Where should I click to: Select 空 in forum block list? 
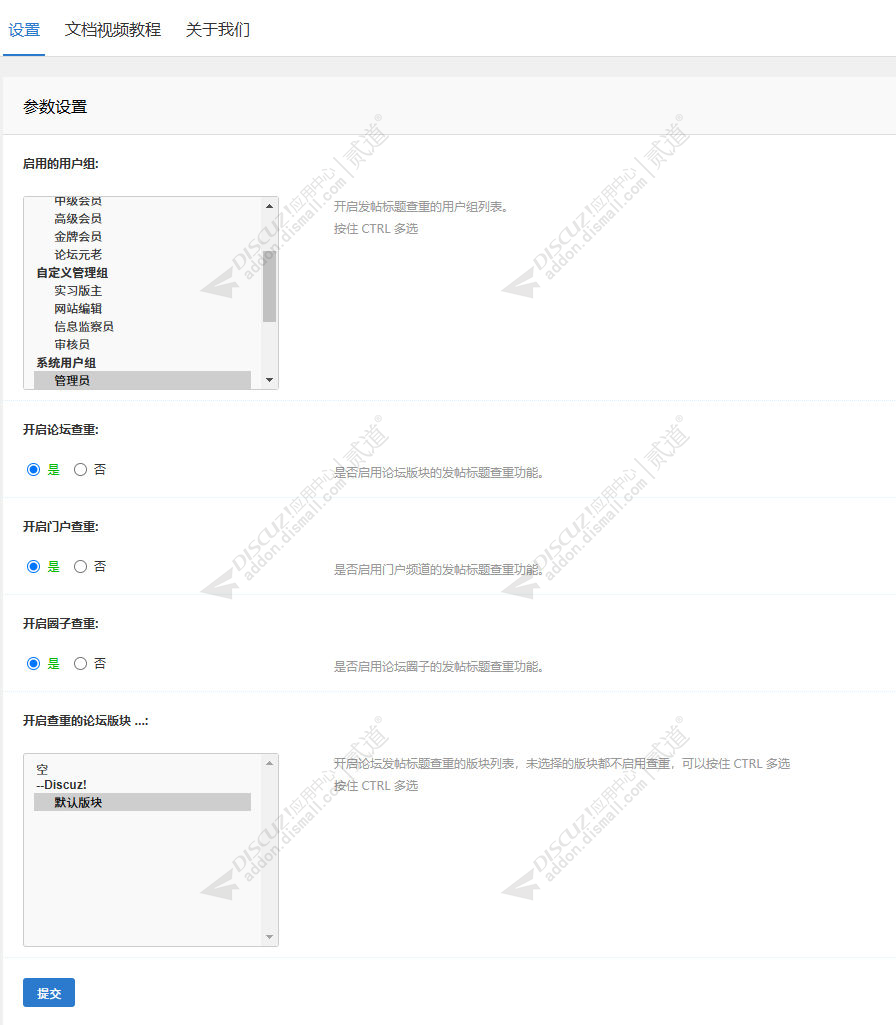coord(142,769)
